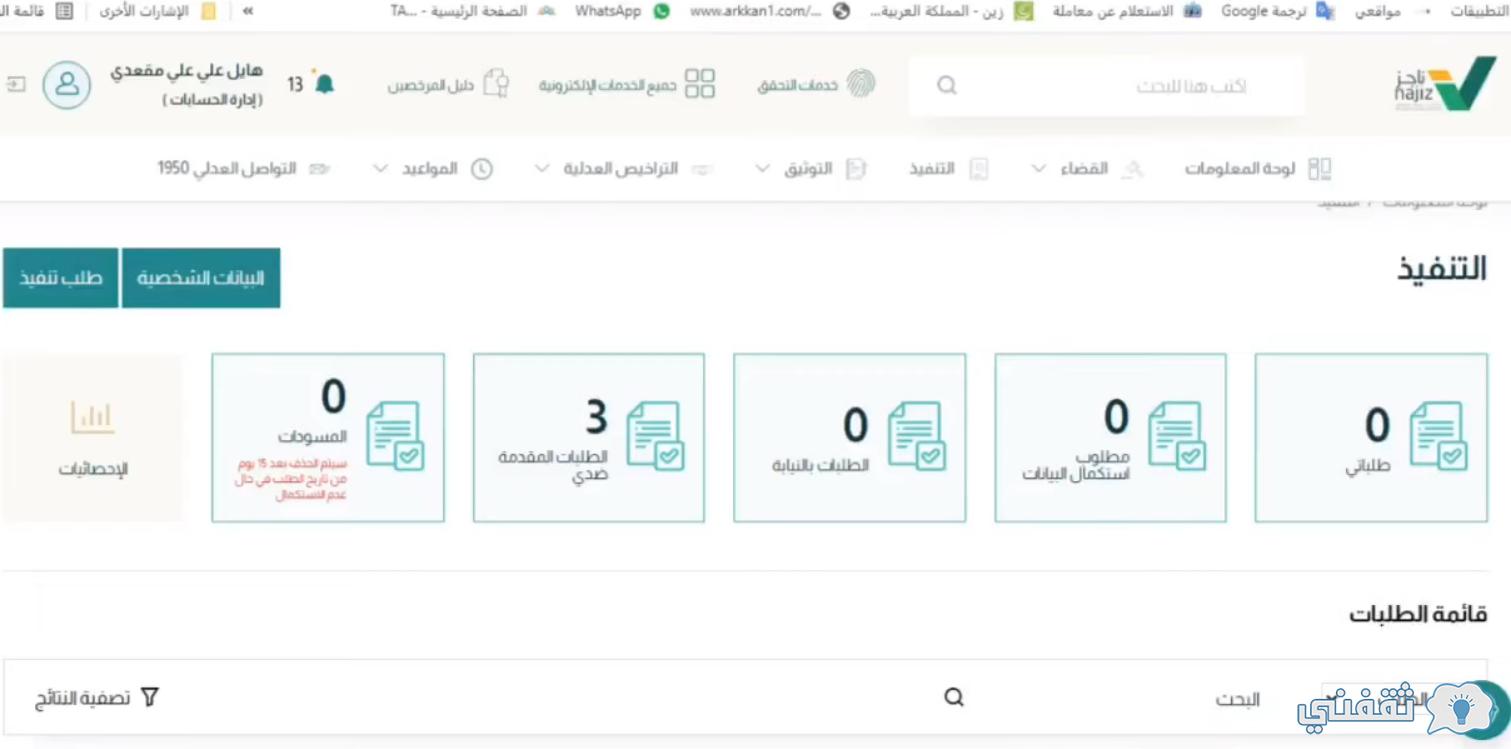Viewport: 1511px width, 749px height.
Task: Click the fingerprint خدمات التحقق icon
Action: [860, 84]
